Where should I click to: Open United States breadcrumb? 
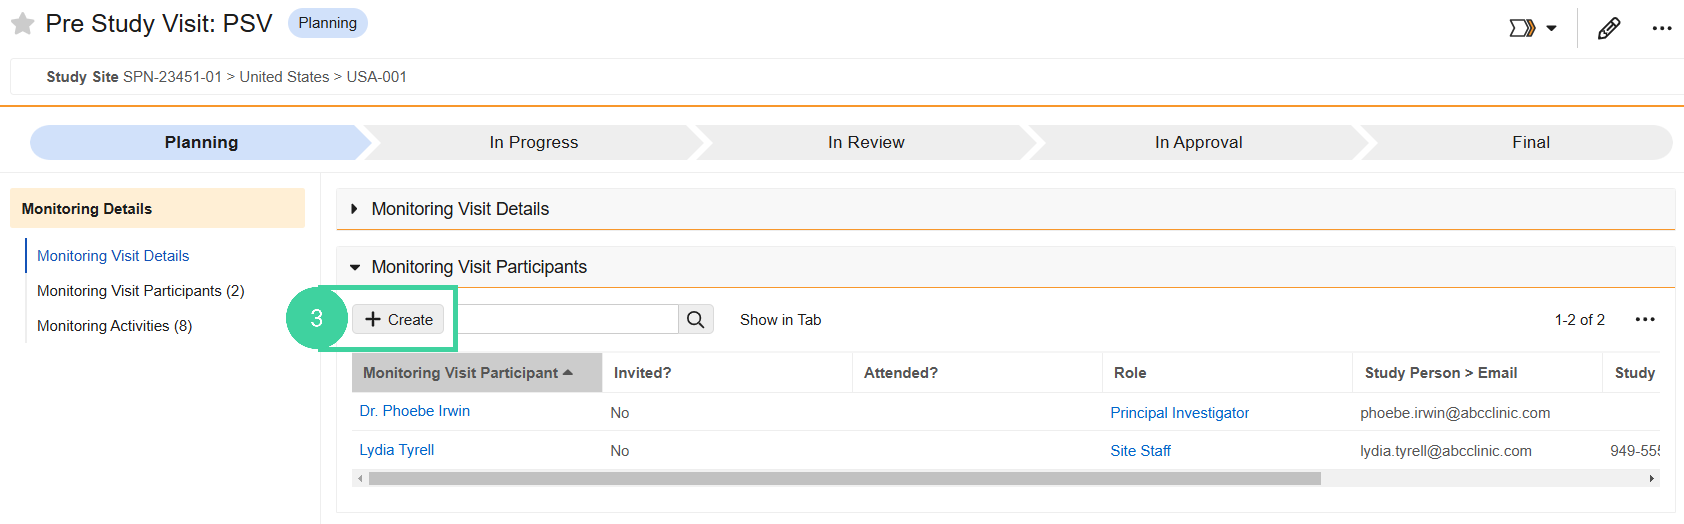coord(284,77)
